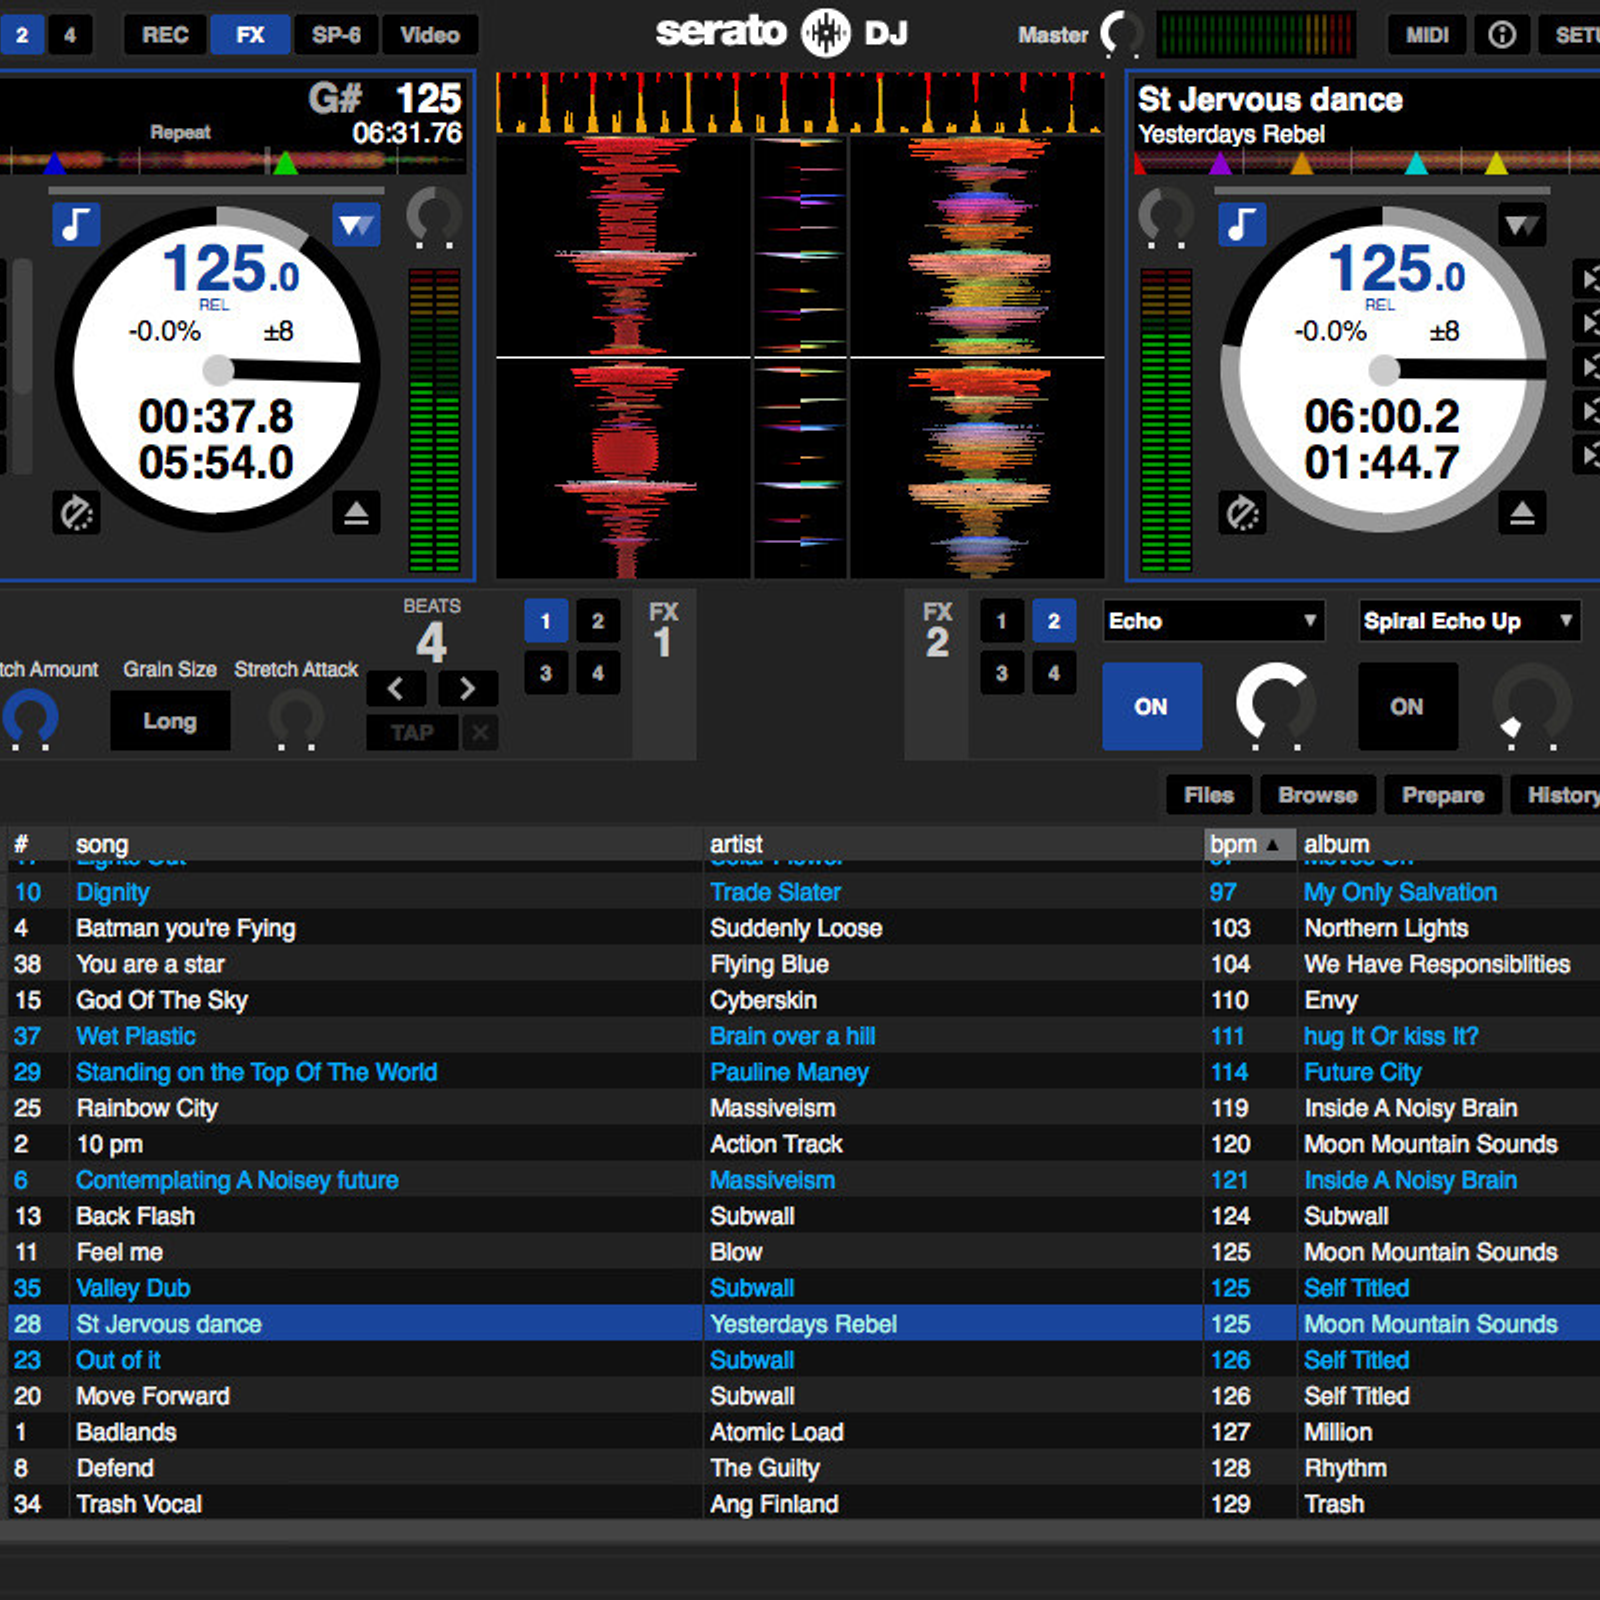The image size is (1600, 1600).
Task: Open the SP-6 sampler panel
Action: (x=336, y=35)
